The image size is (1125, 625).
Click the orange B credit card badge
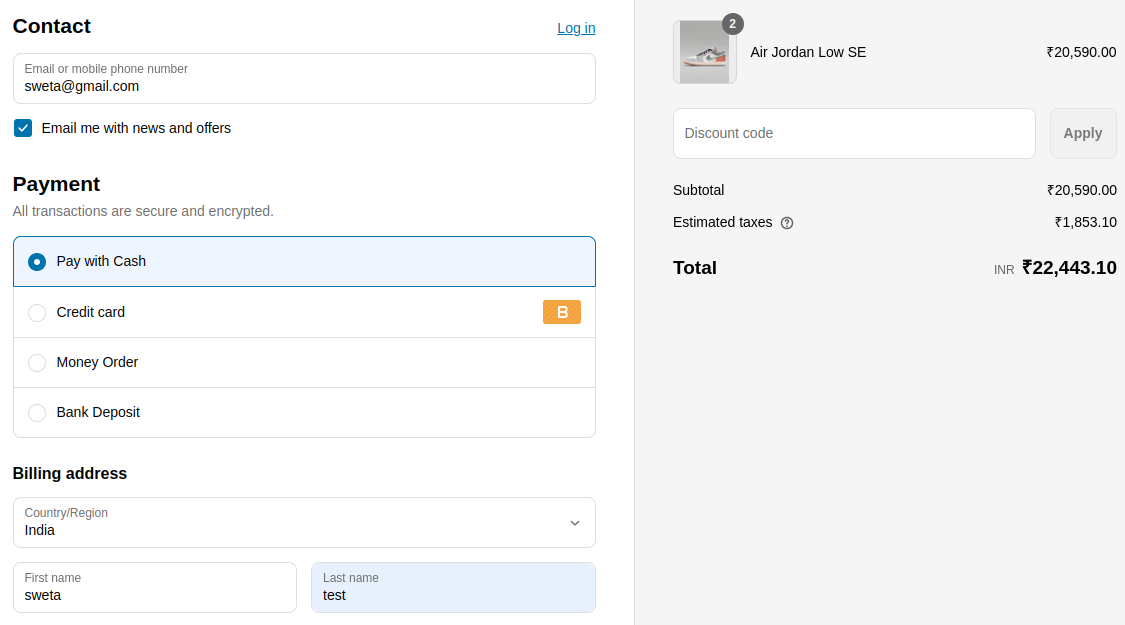562,312
